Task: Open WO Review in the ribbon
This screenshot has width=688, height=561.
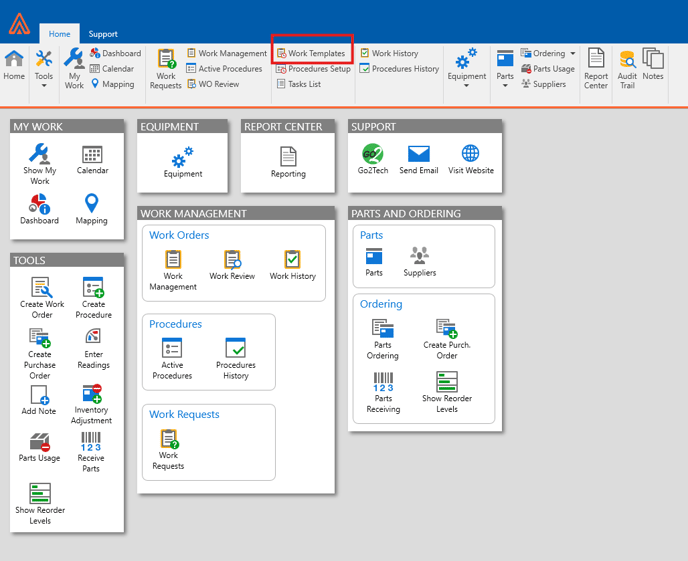Action: pos(213,84)
